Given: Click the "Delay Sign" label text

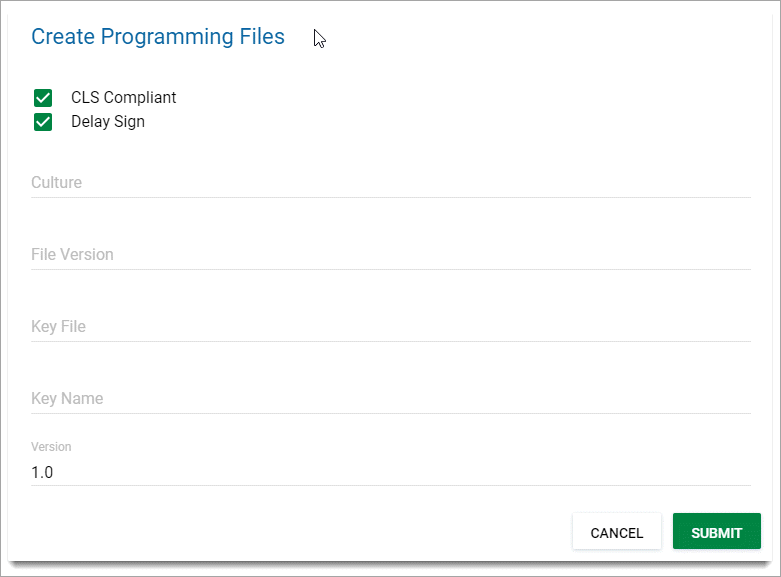Looking at the screenshot, I should [107, 122].
